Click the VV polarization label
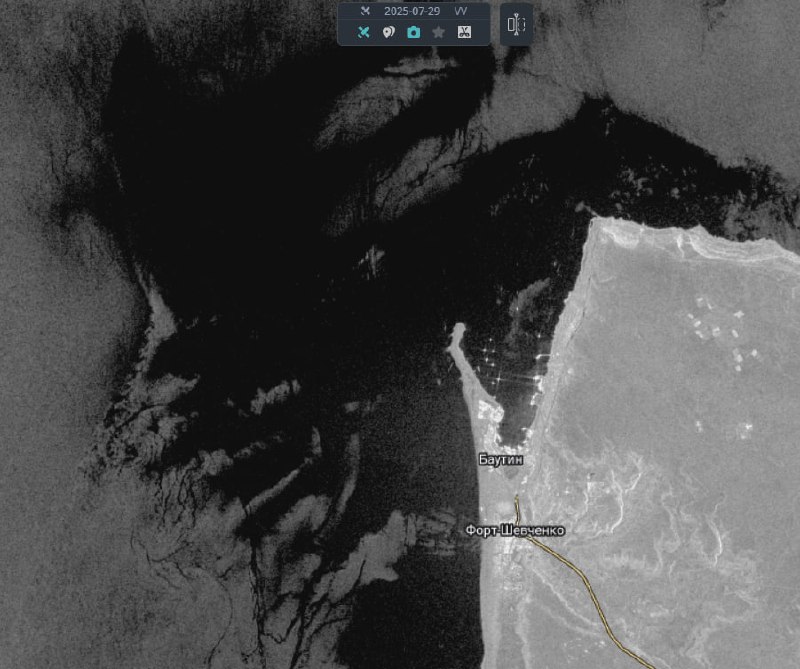 (460, 11)
